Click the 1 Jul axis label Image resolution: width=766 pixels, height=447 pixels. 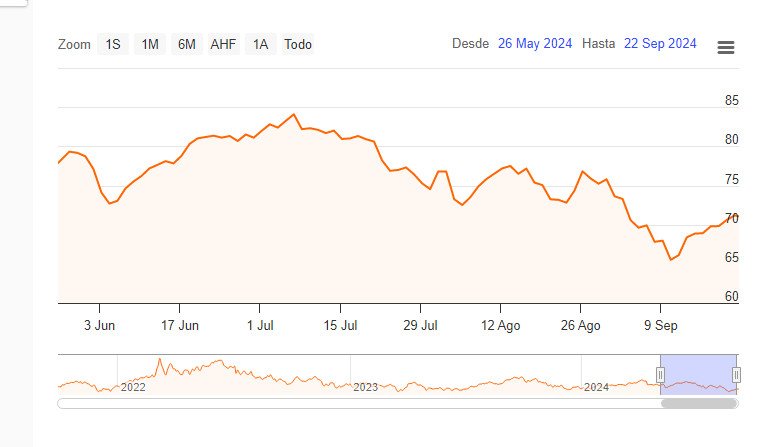[x=259, y=325]
